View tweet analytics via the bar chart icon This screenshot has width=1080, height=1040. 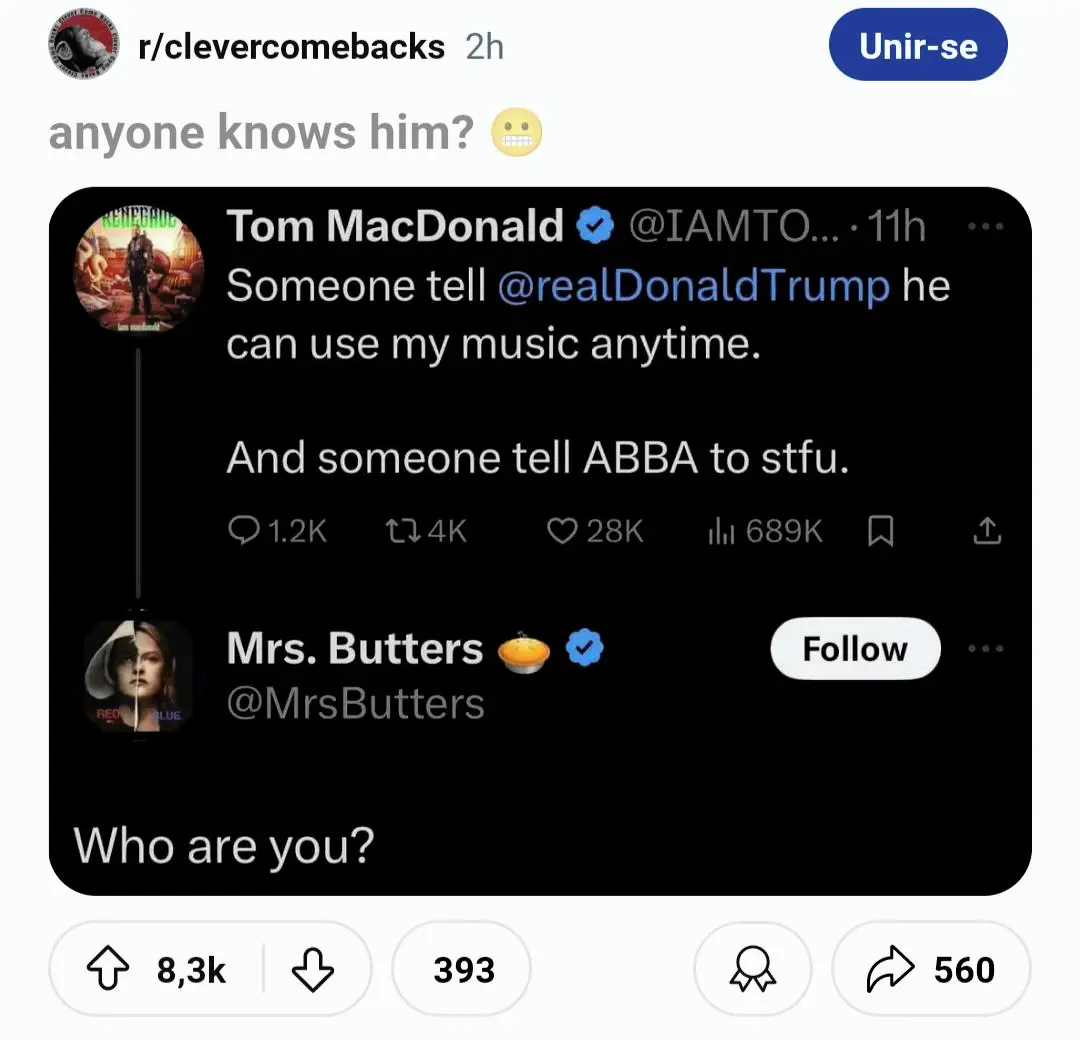(722, 531)
